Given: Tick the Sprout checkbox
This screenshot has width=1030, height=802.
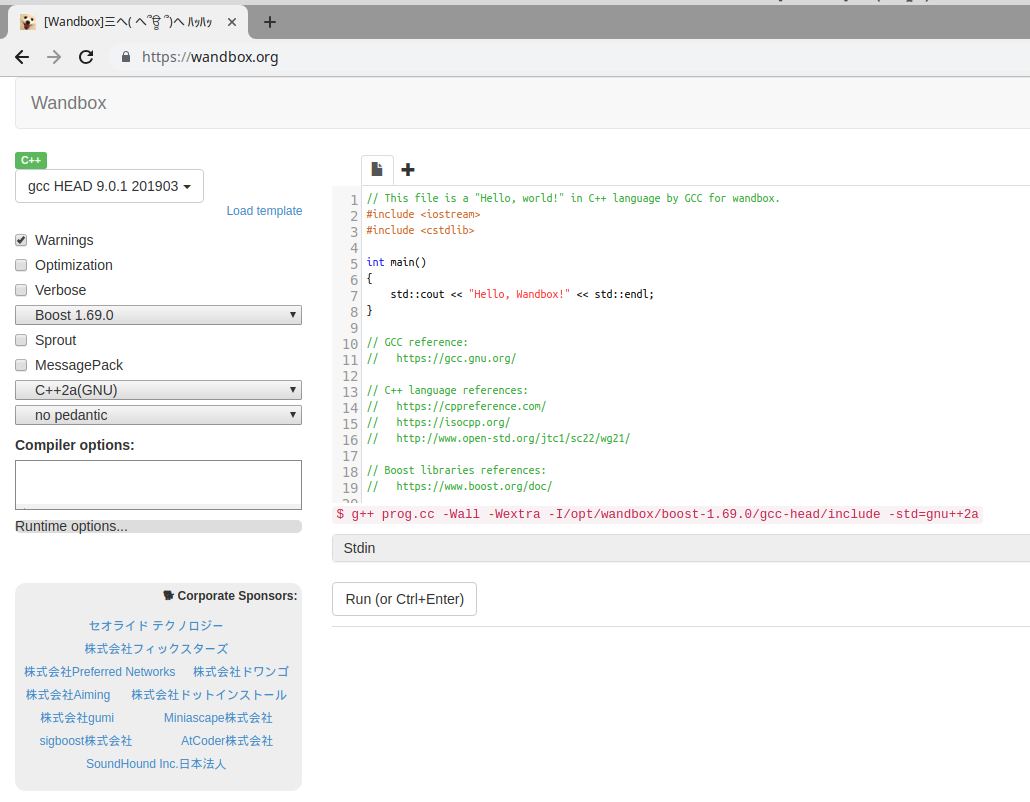Looking at the screenshot, I should (21, 340).
